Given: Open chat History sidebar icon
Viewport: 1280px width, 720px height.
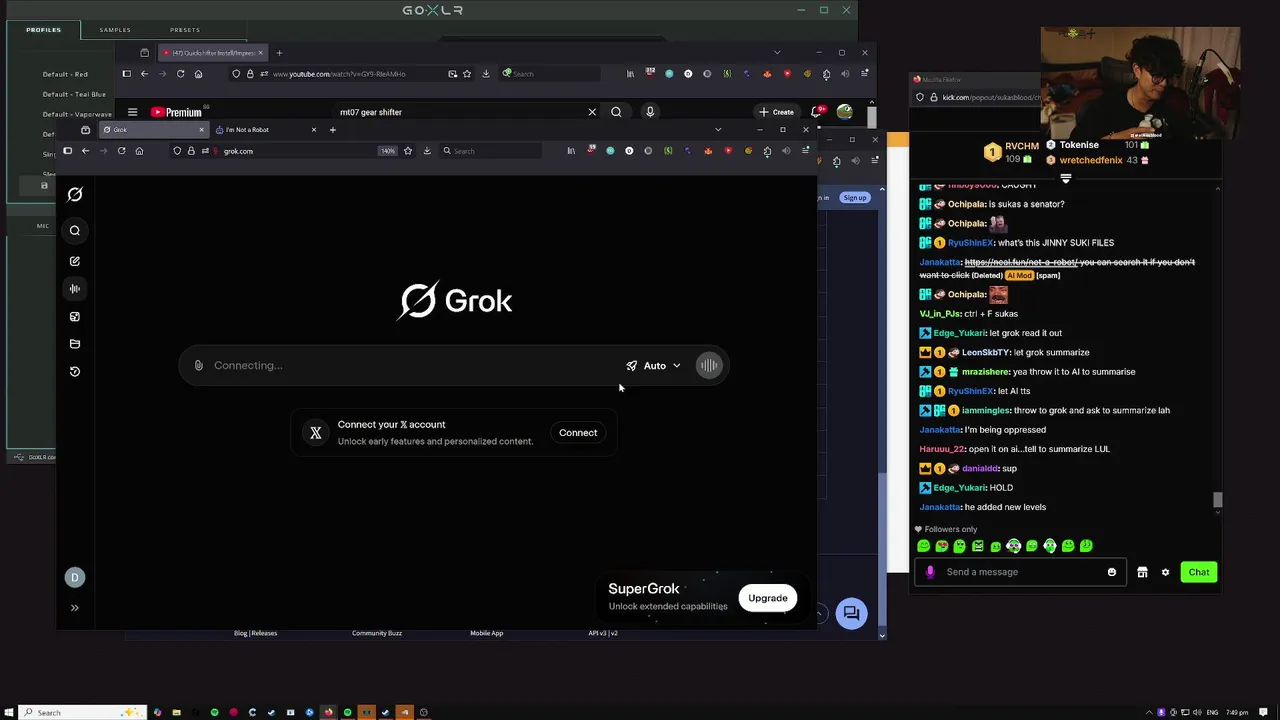Looking at the screenshot, I should [75, 372].
